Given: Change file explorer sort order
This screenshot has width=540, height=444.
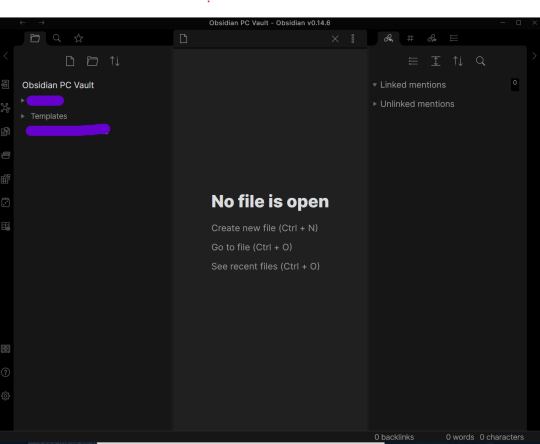Looking at the screenshot, I should point(115,61).
